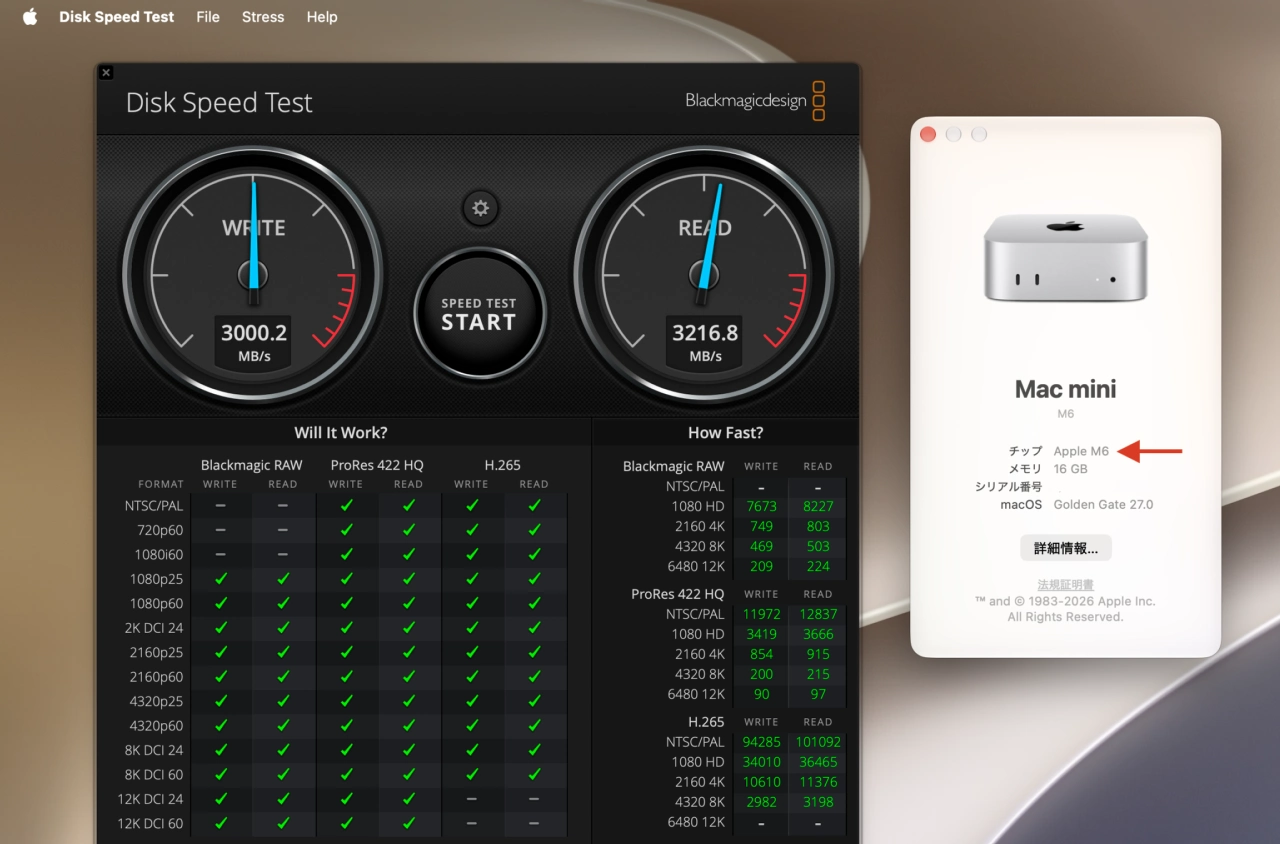
Task: Click the NTSC/PAL row label in Will It Work
Action: (x=154, y=506)
